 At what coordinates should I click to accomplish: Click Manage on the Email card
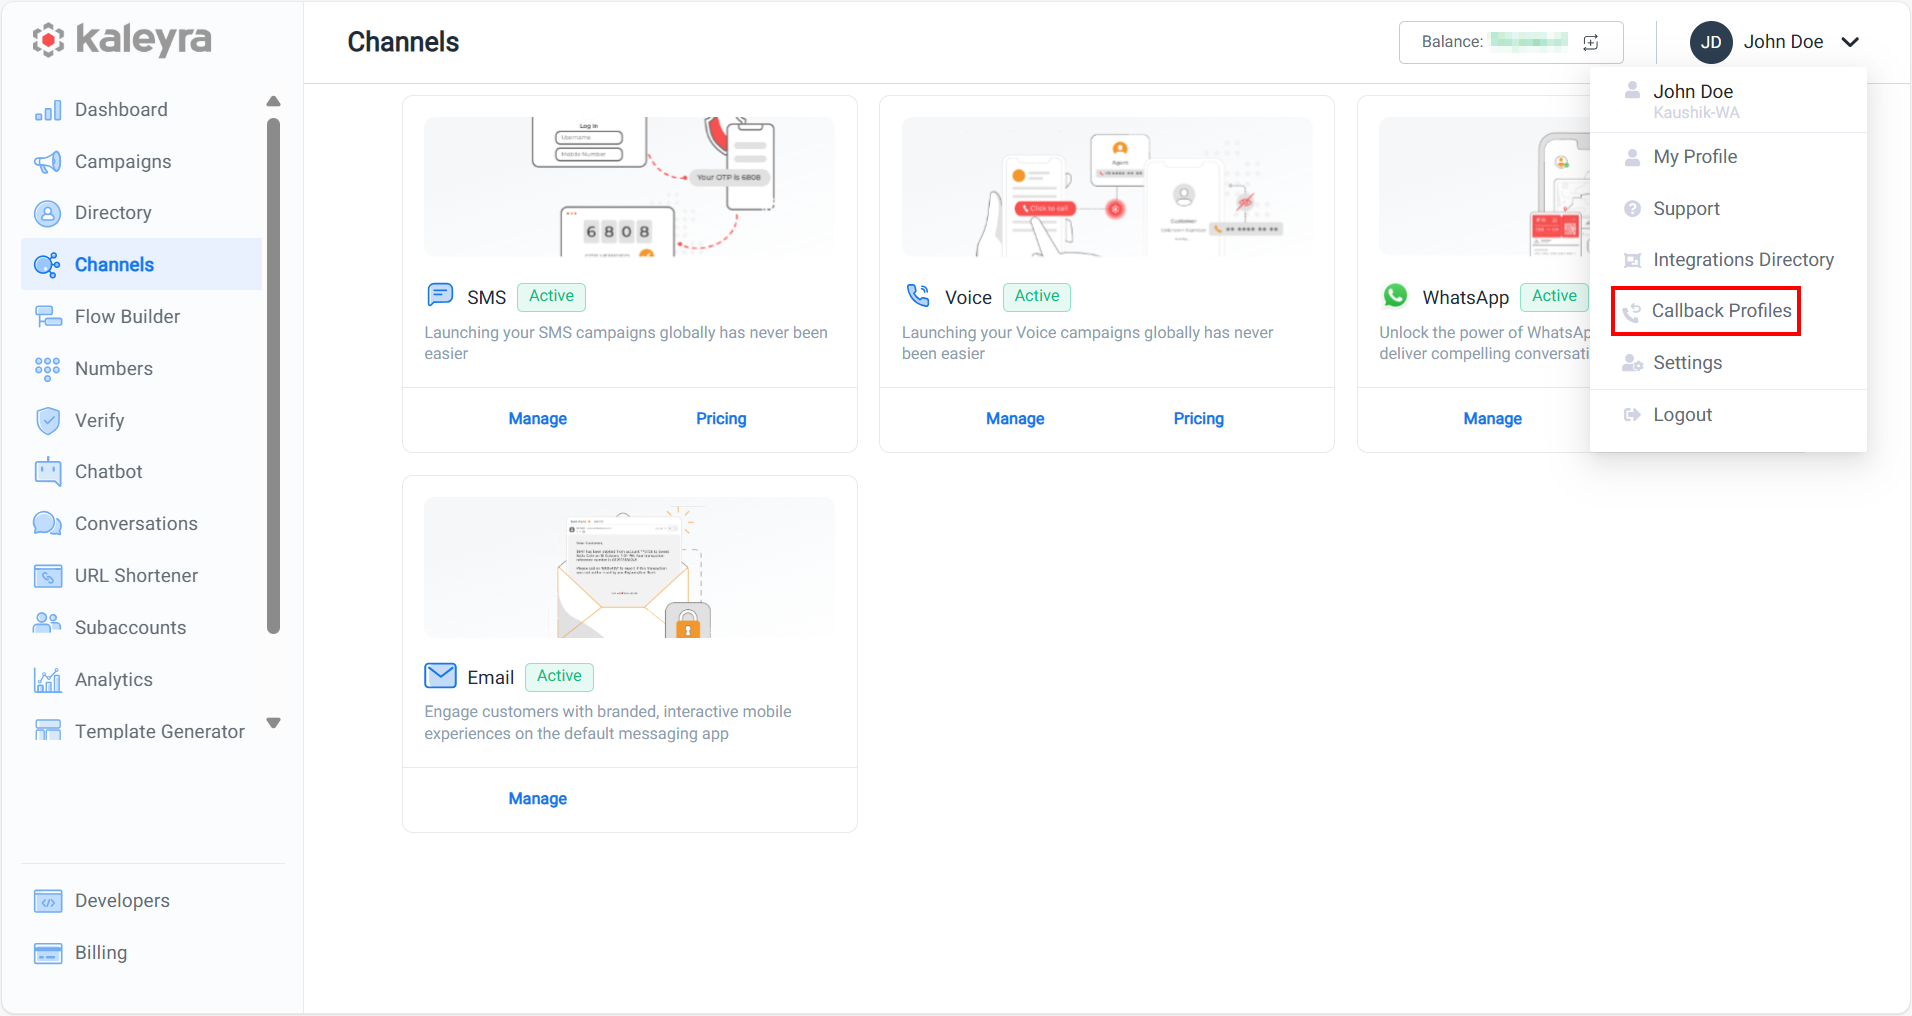[538, 799]
